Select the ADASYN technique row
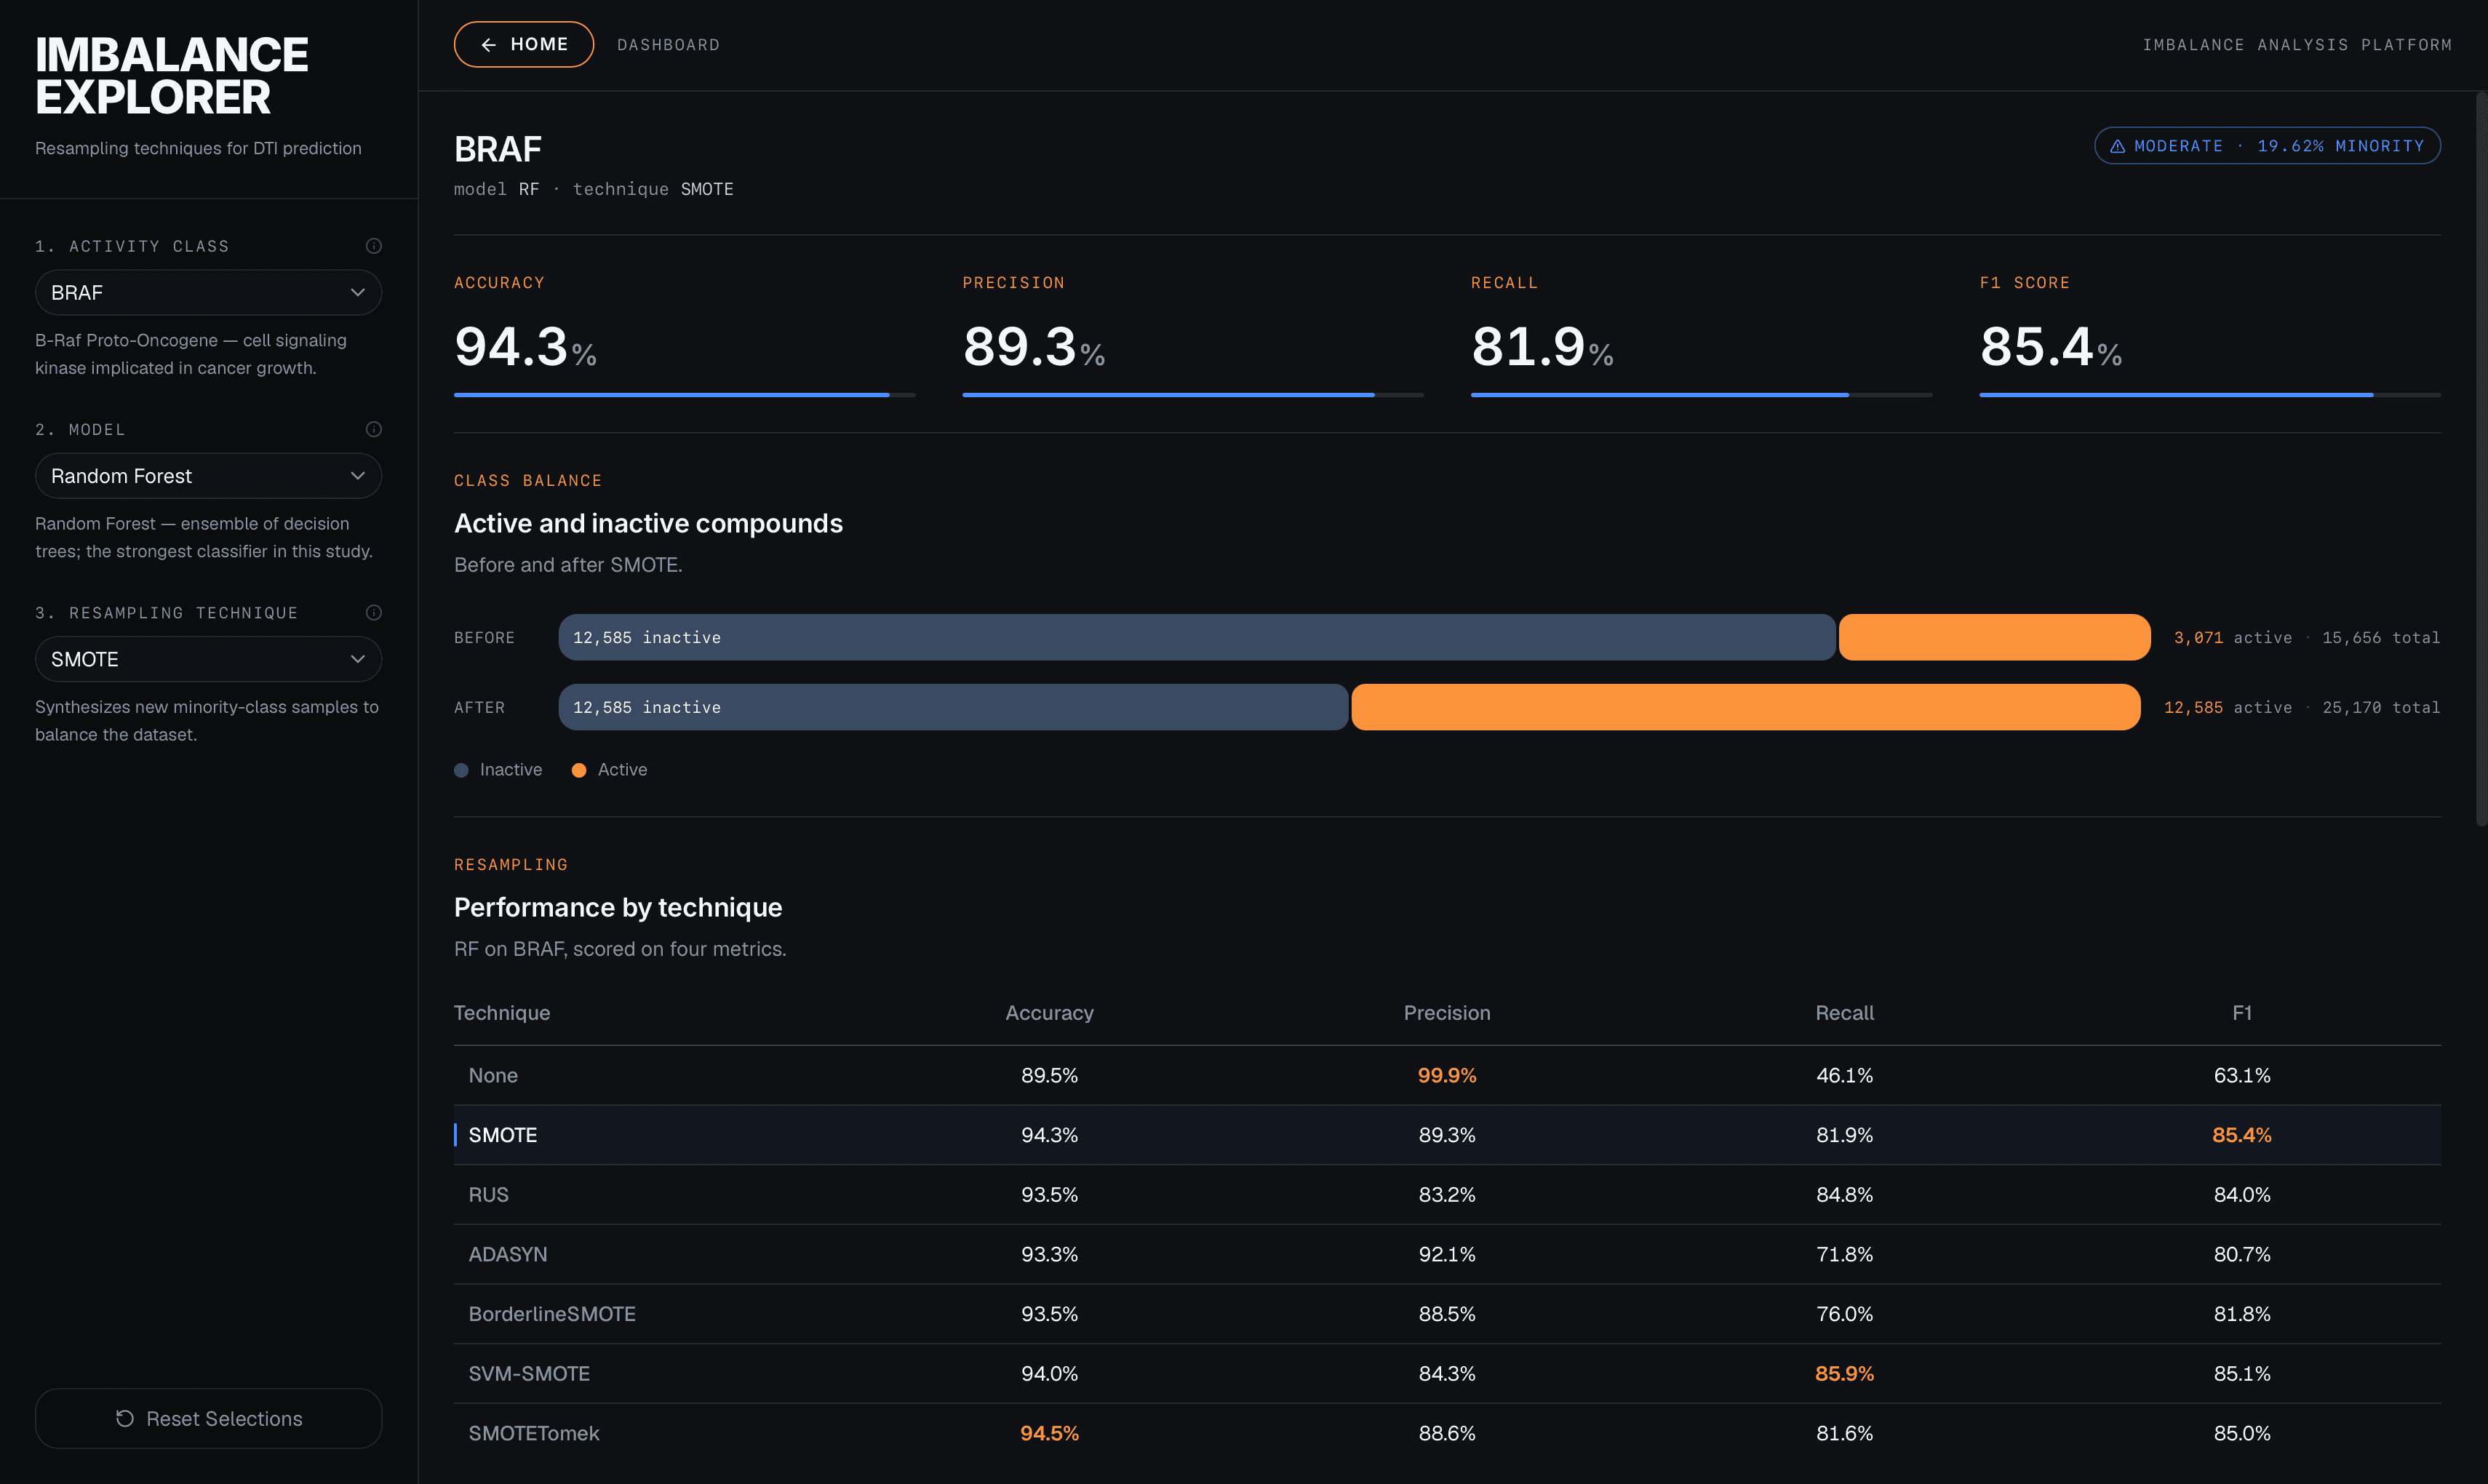This screenshot has height=1484, width=2488. [1447, 1254]
